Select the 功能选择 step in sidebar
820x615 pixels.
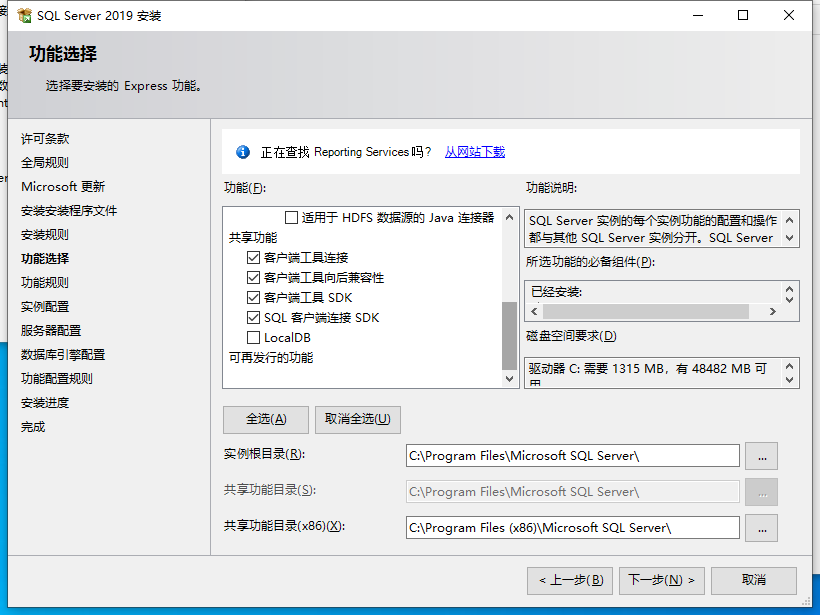tap(45, 259)
